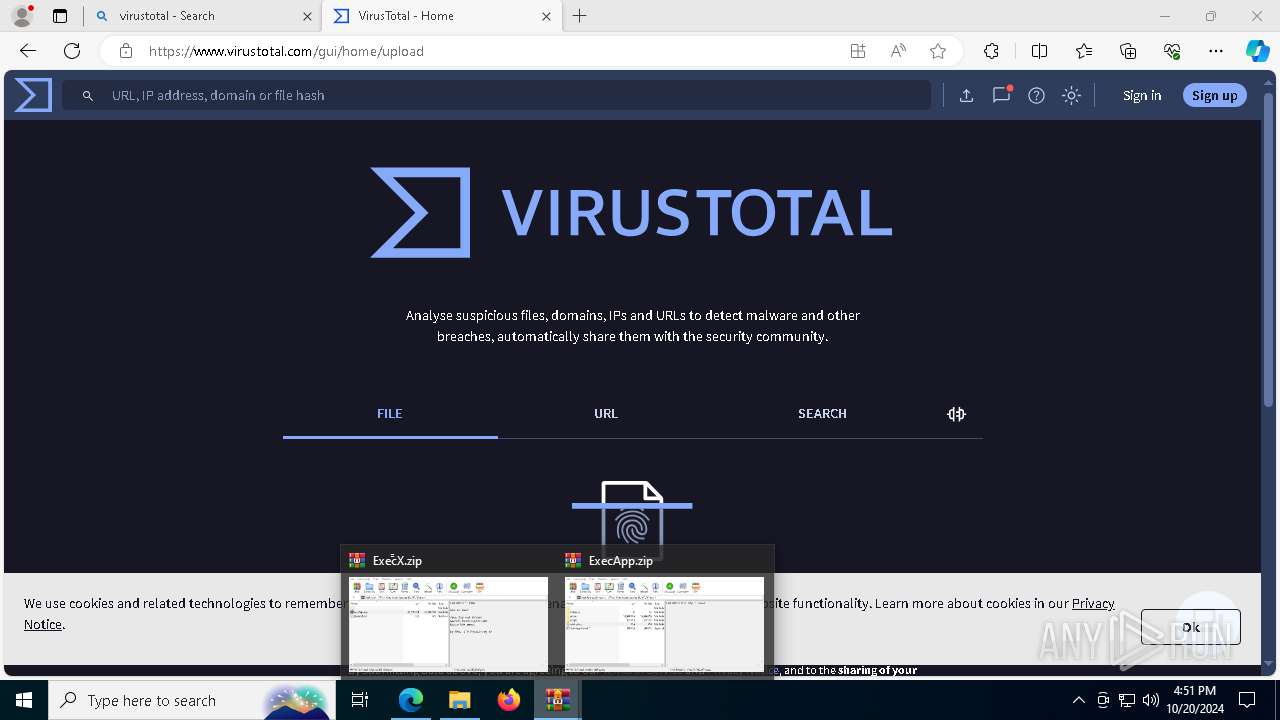Add page to favorites star icon
This screenshot has width=1280, height=720.
tap(938, 51)
